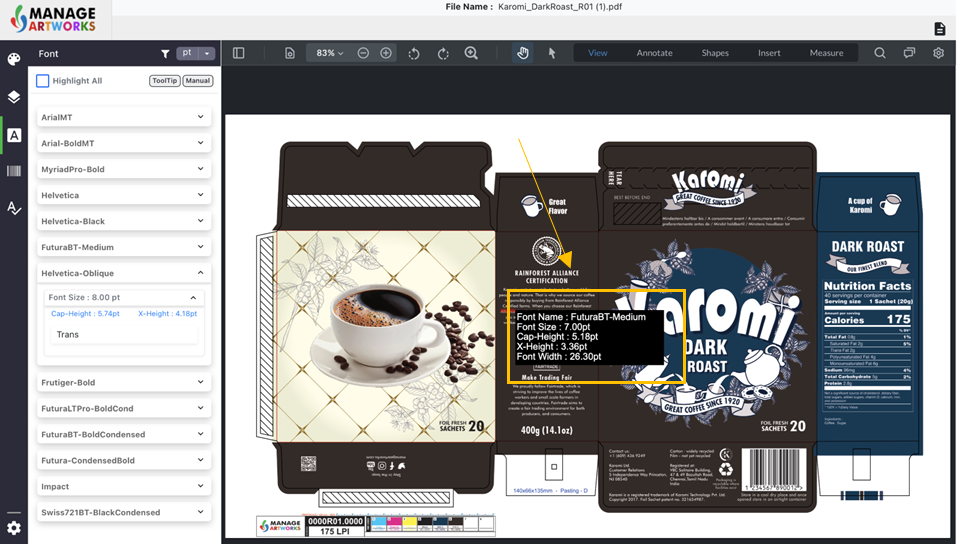Viewport: 960px width, 544px height.
Task: Switch to ToolTip mode
Action: tap(165, 81)
